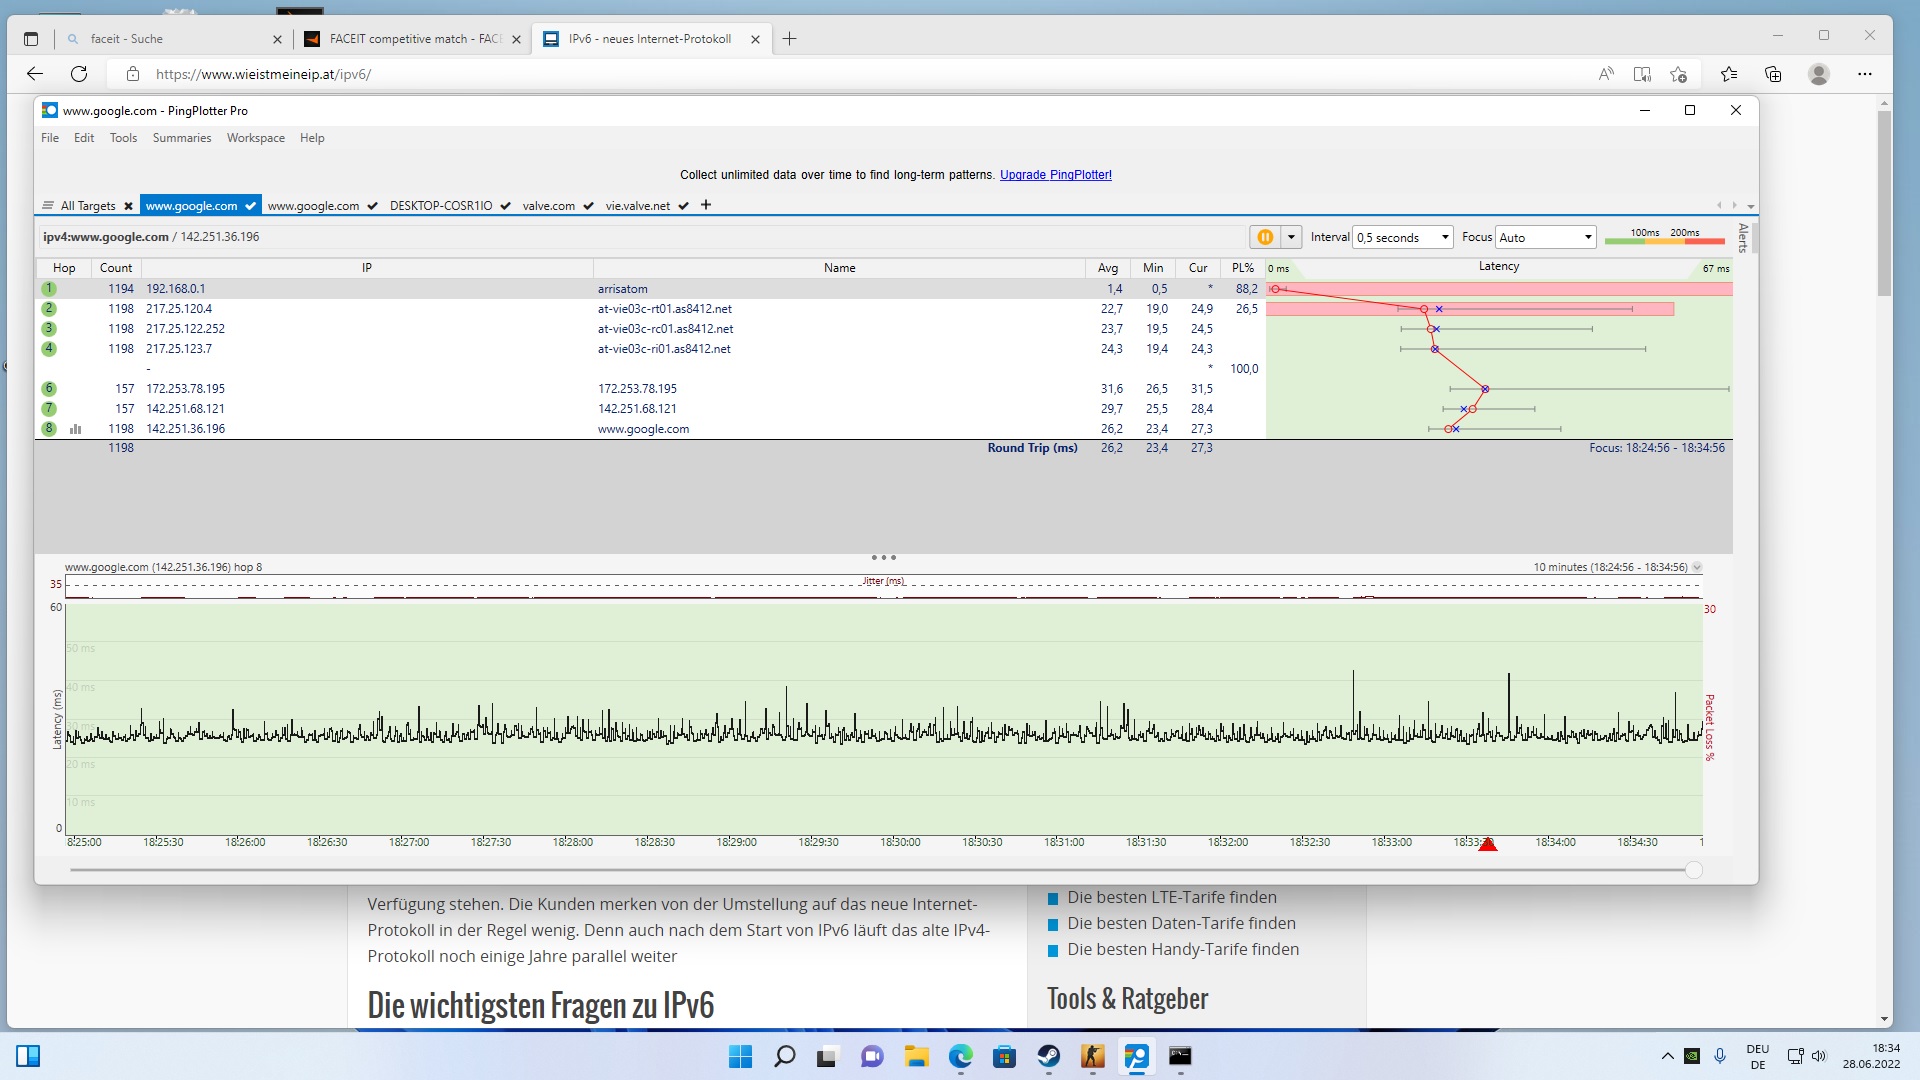This screenshot has width=1920, height=1080.
Task: Add a new target tab with plus icon
Action: (x=706, y=205)
